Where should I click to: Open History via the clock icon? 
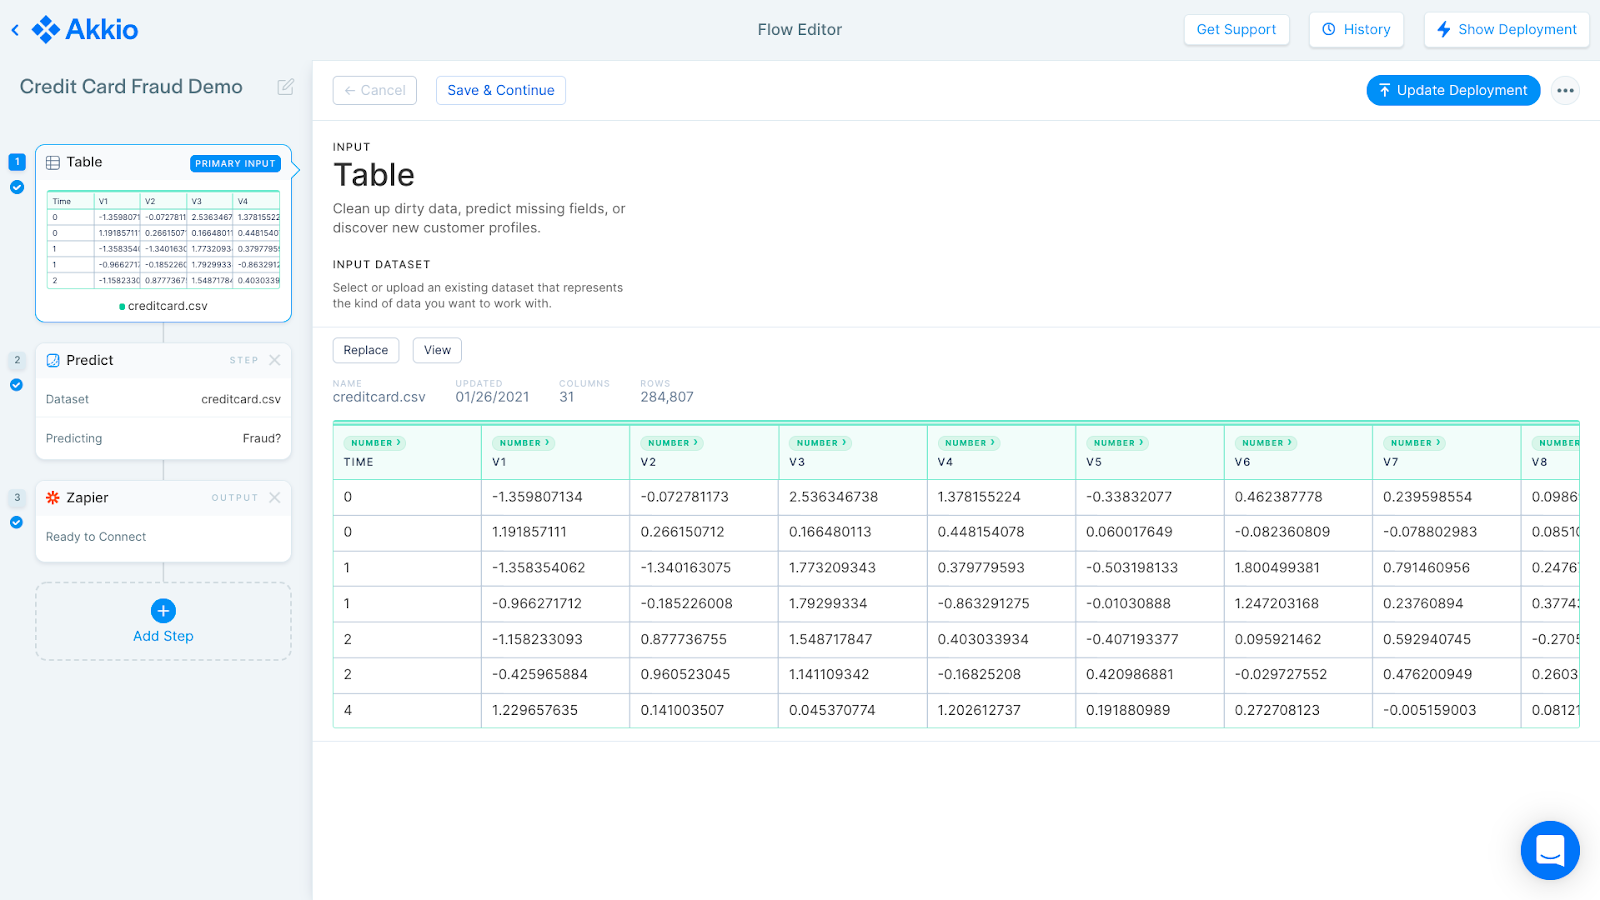pos(1330,29)
